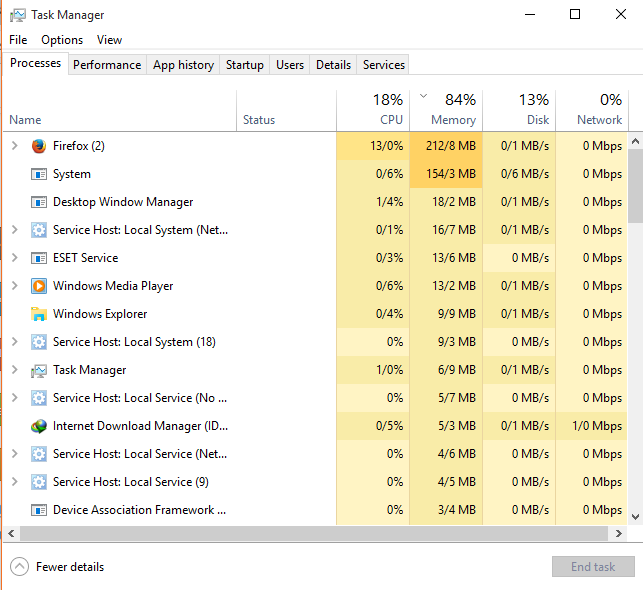Select the Desktop Window Manager icon
The image size is (643, 590).
pyautogui.click(x=39, y=202)
